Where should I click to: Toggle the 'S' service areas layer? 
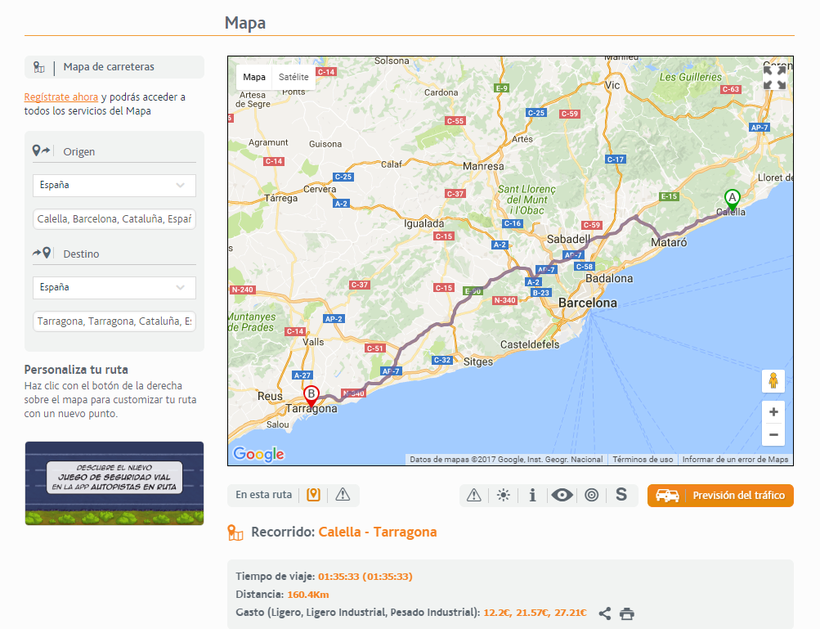coord(621,495)
